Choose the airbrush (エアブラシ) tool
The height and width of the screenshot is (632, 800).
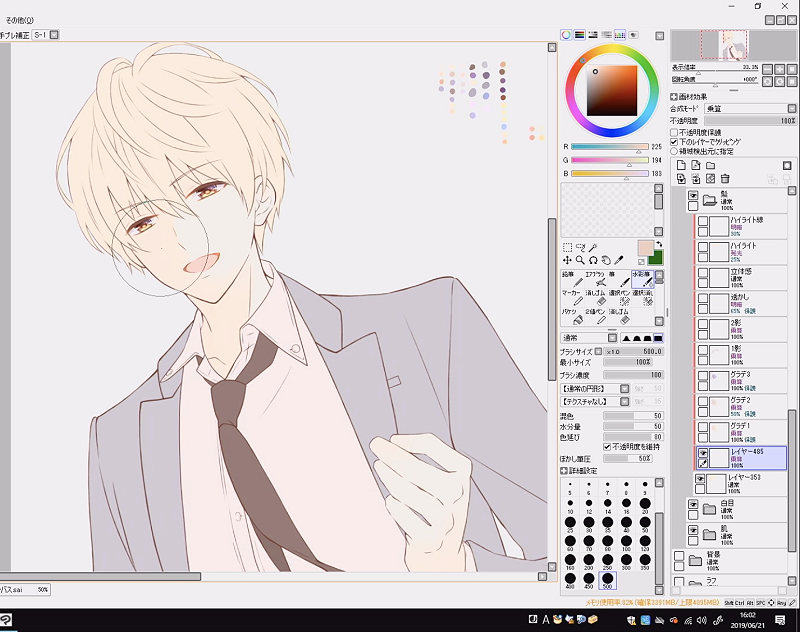(x=596, y=279)
